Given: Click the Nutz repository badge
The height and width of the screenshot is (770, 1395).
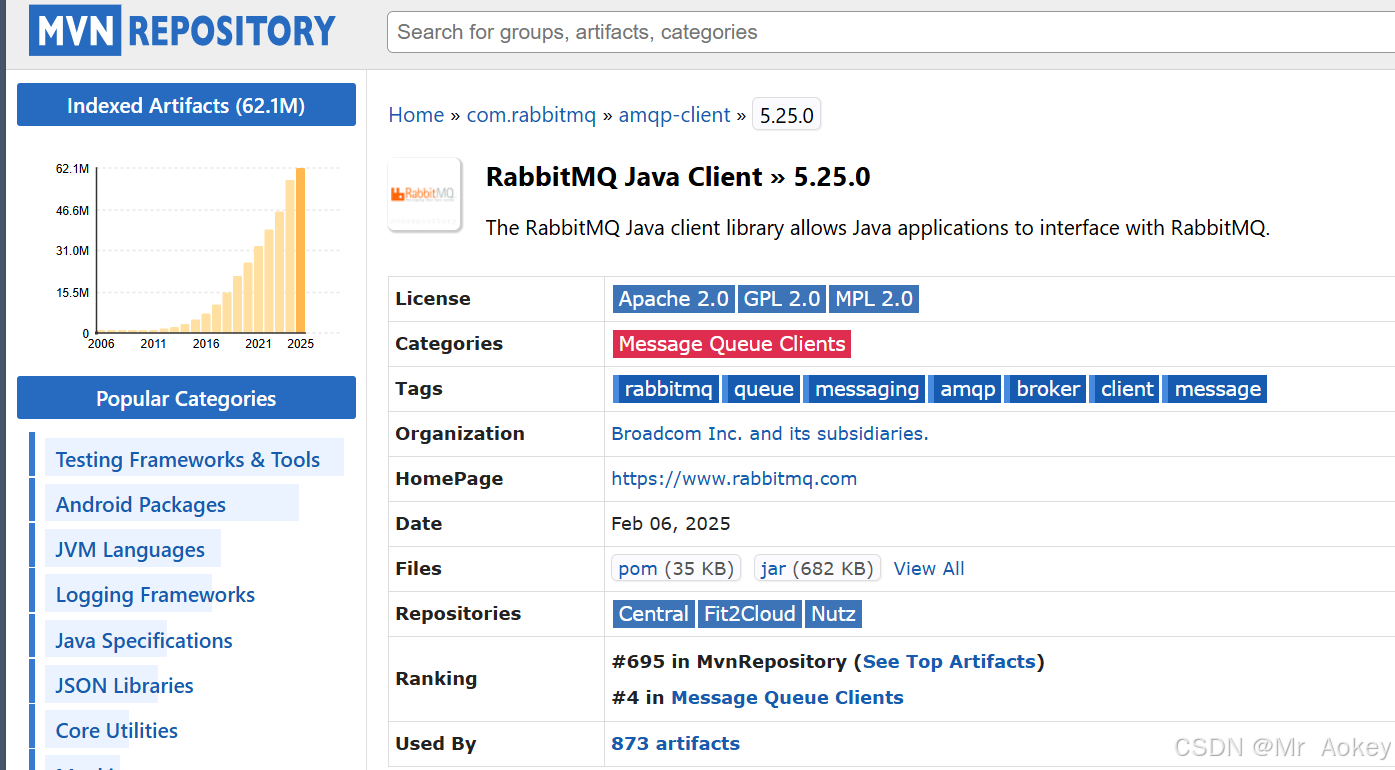Looking at the screenshot, I should click(x=833, y=614).
